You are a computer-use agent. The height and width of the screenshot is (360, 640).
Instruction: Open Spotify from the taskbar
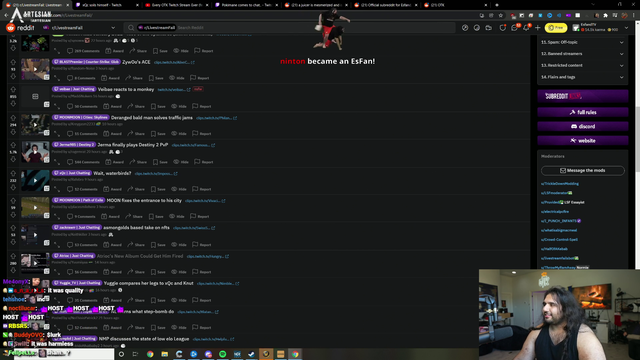pyautogui.click(x=223, y=354)
